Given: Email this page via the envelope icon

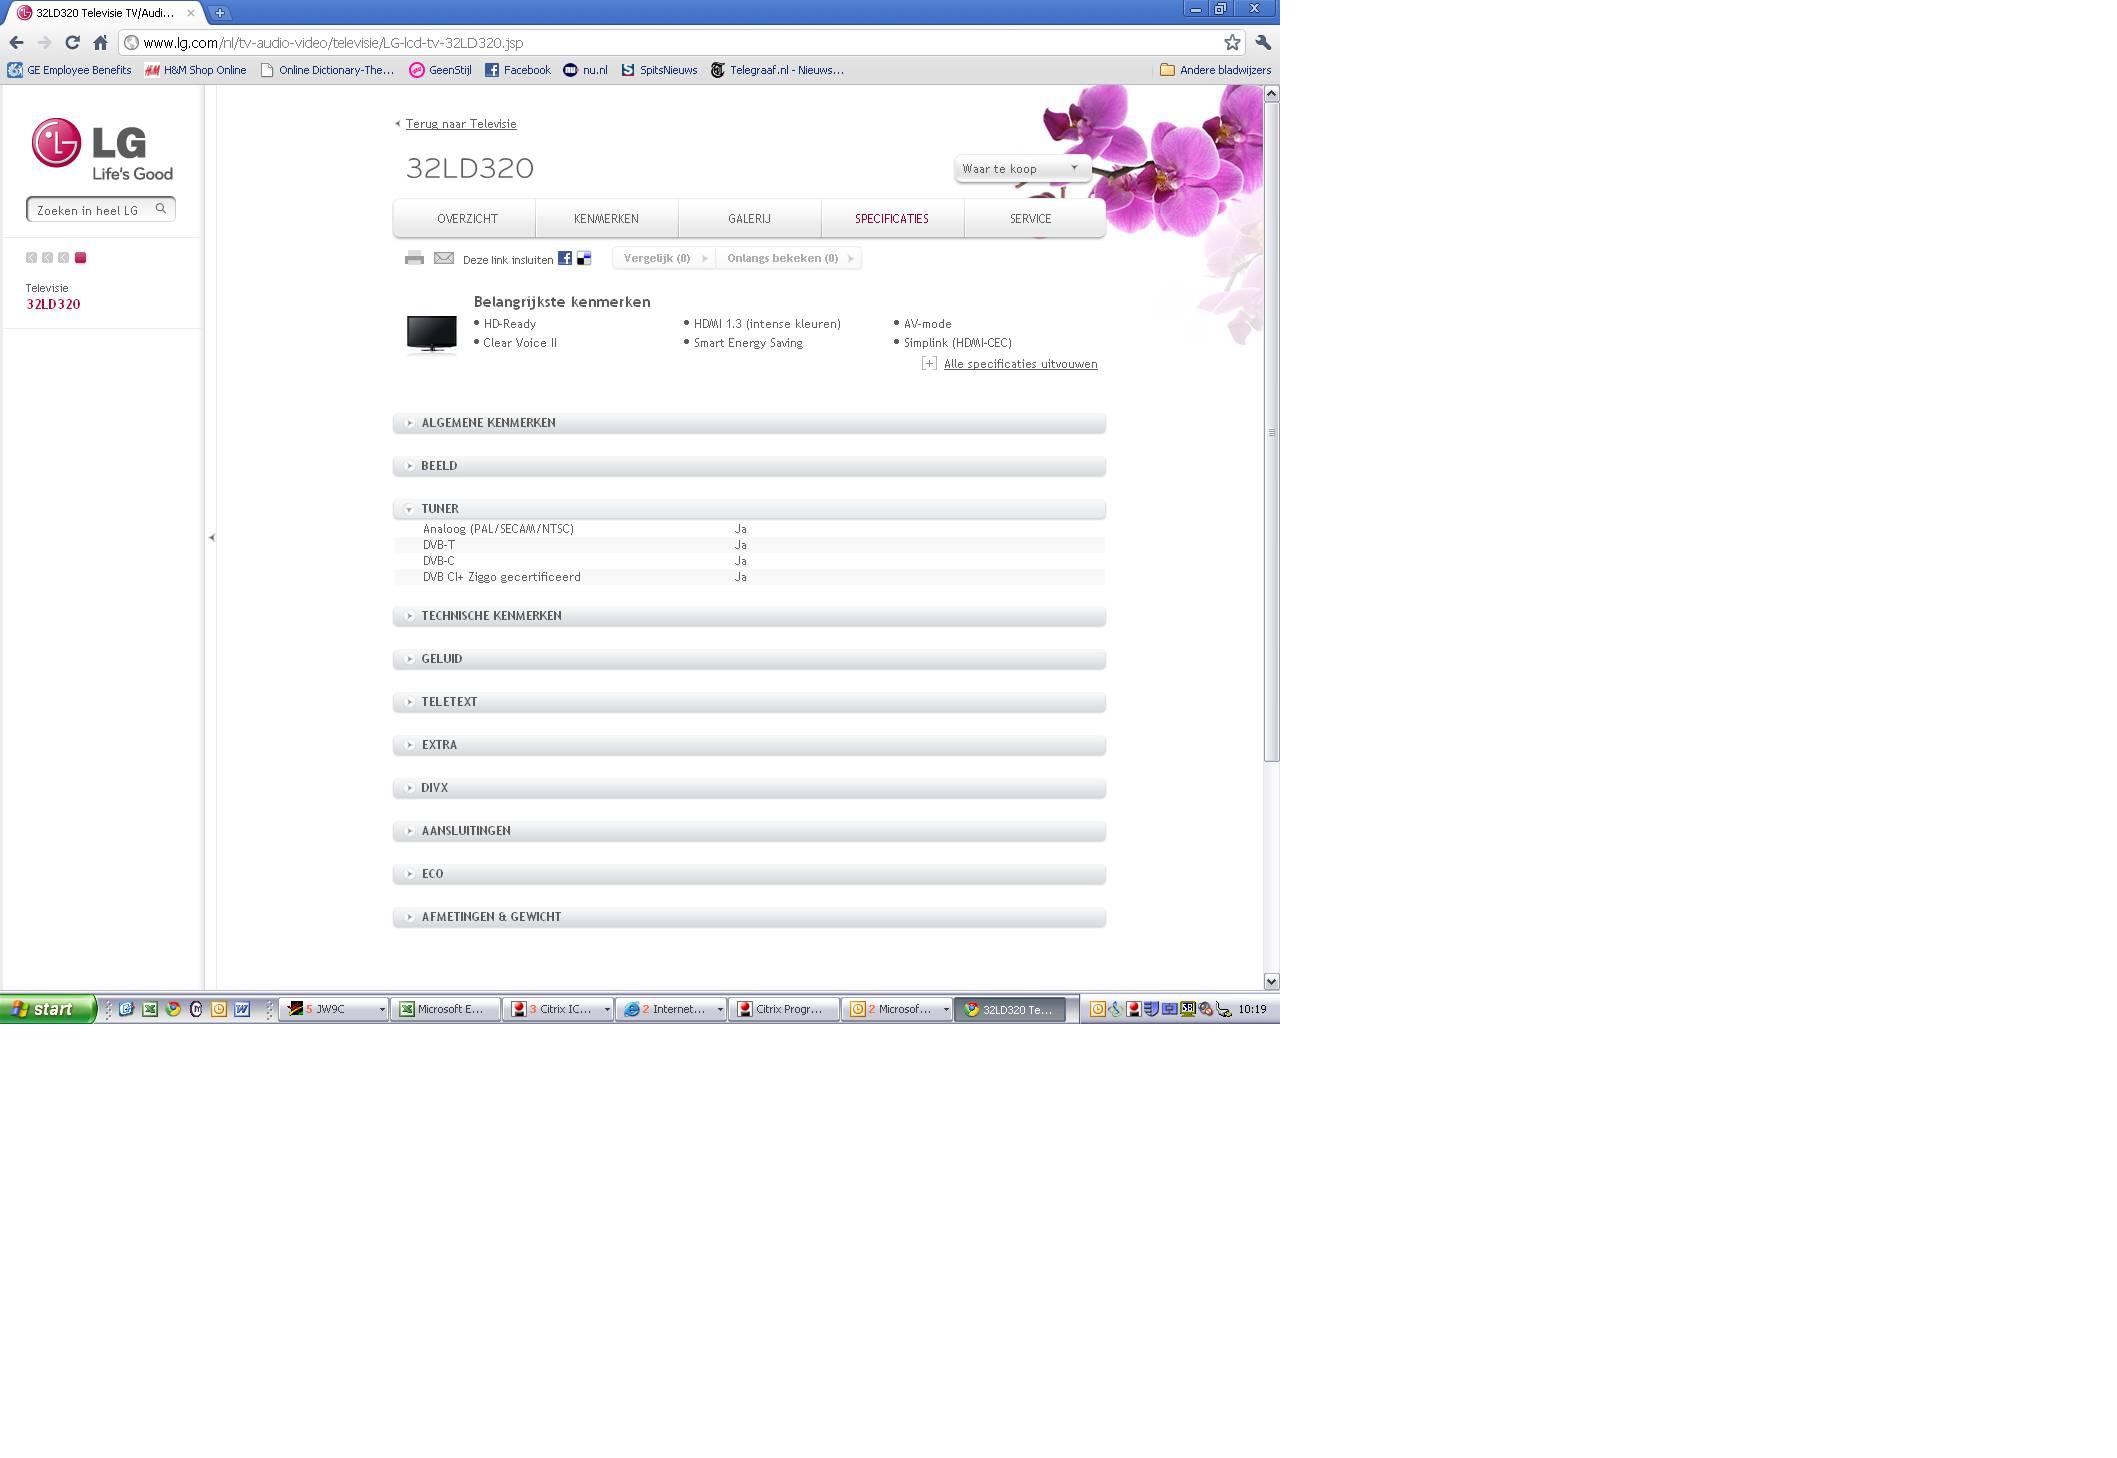Looking at the screenshot, I should coord(444,258).
